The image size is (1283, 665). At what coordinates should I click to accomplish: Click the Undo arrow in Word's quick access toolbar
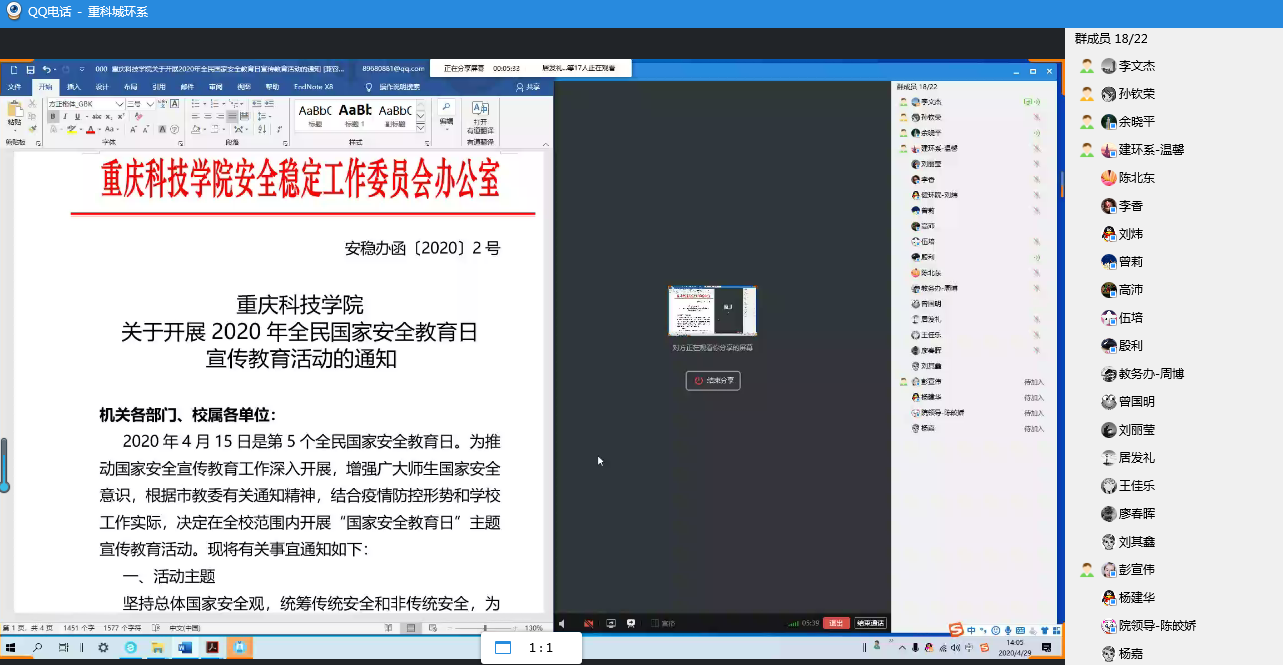pos(46,69)
